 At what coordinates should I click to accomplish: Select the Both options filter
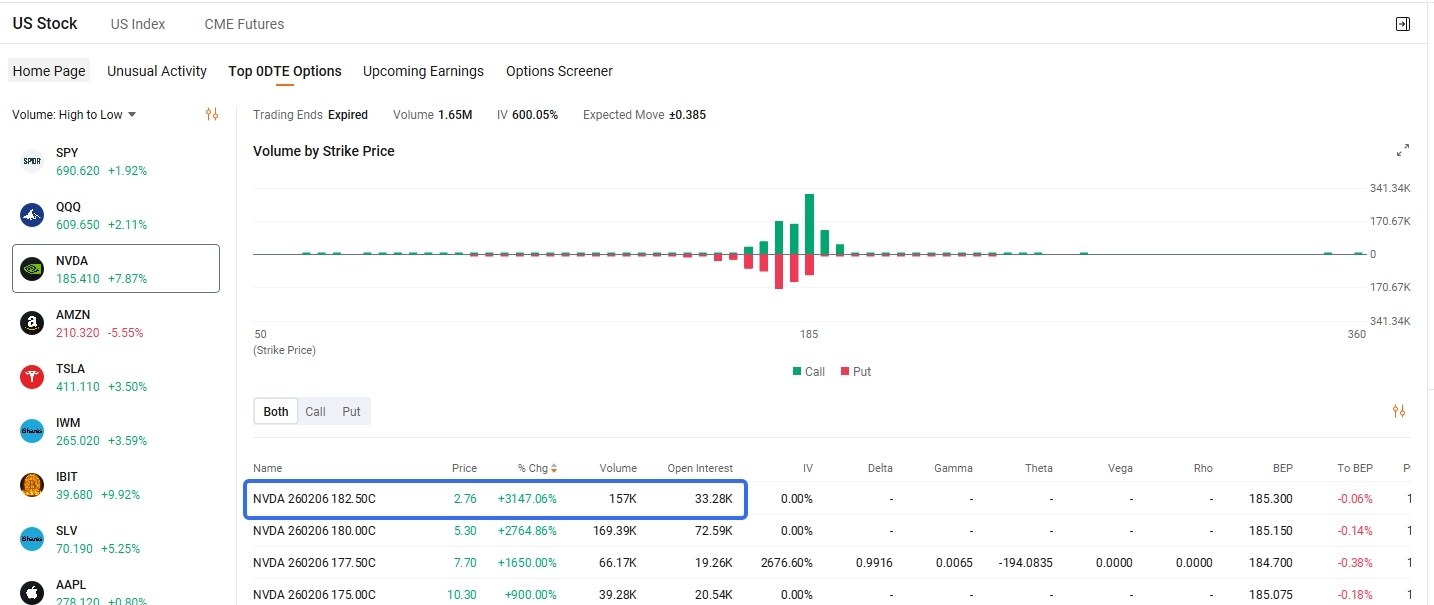(276, 411)
